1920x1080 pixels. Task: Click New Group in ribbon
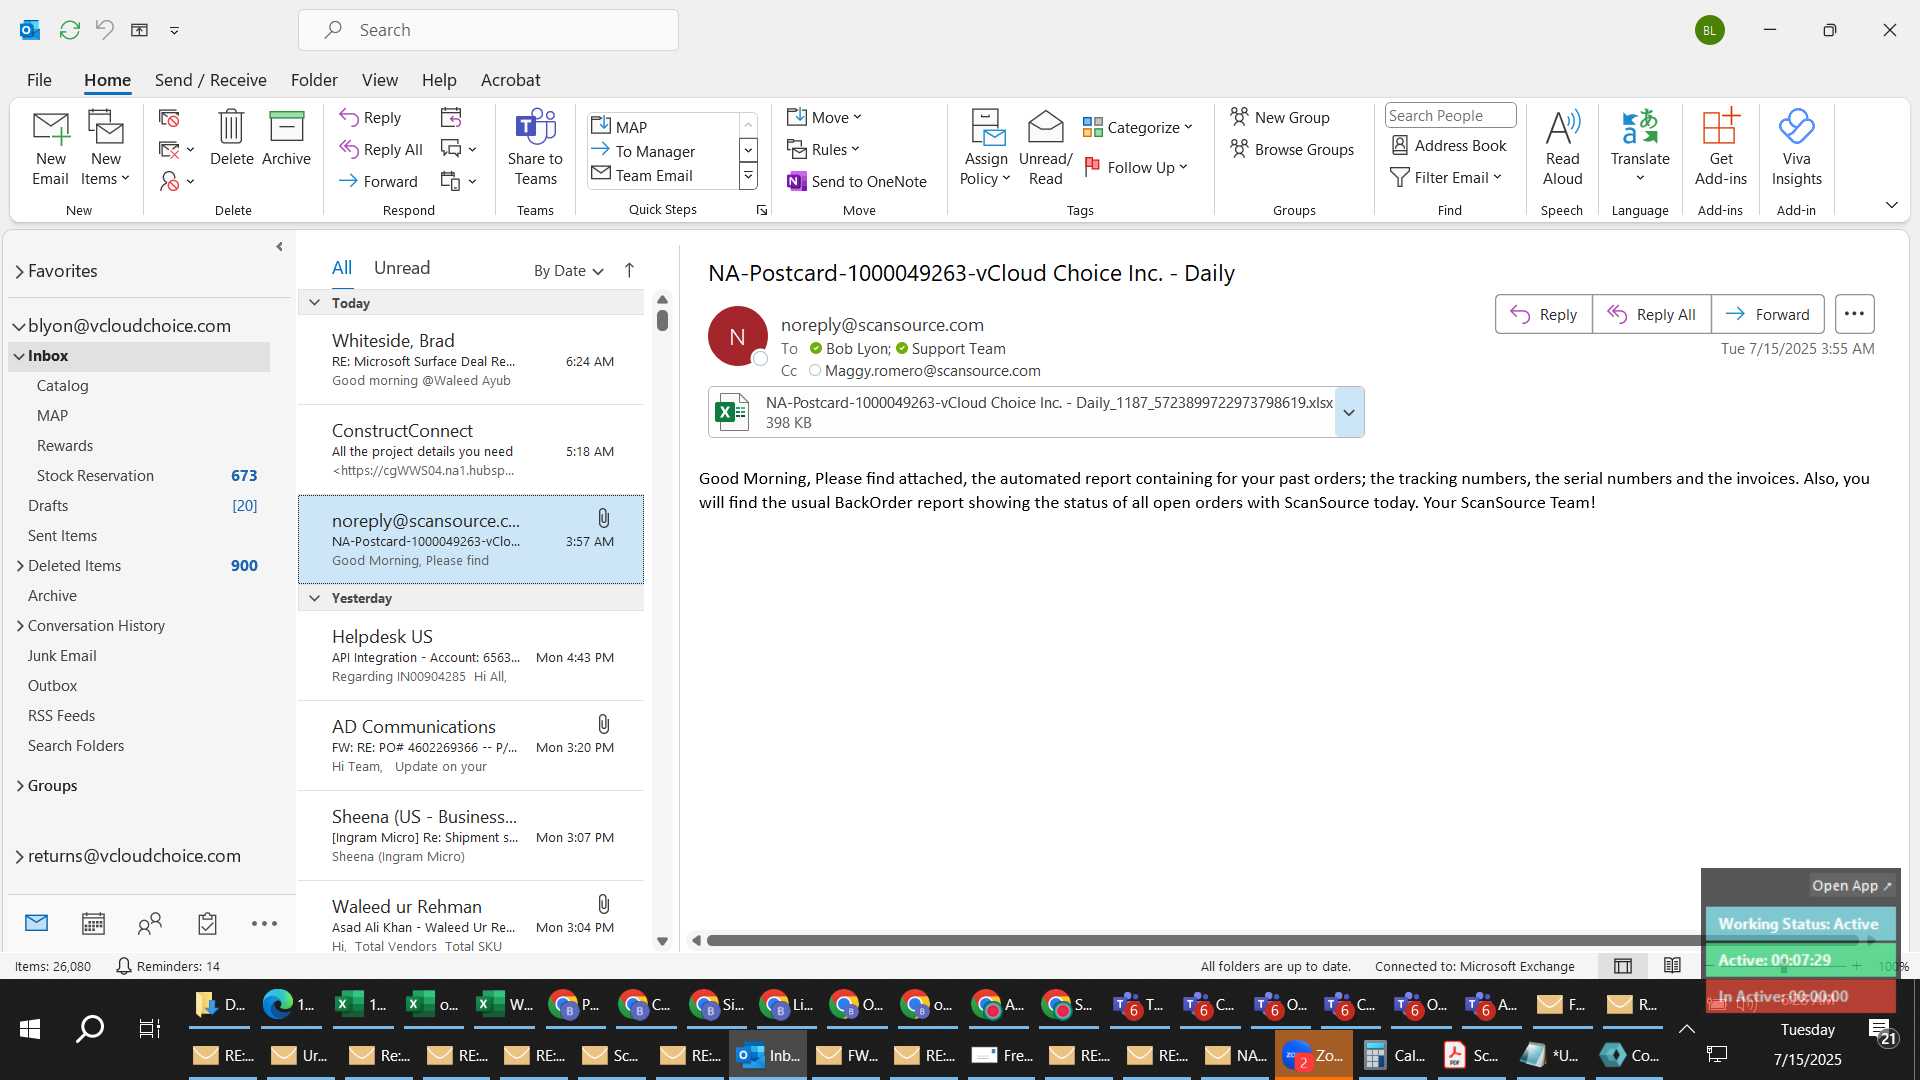point(1280,117)
